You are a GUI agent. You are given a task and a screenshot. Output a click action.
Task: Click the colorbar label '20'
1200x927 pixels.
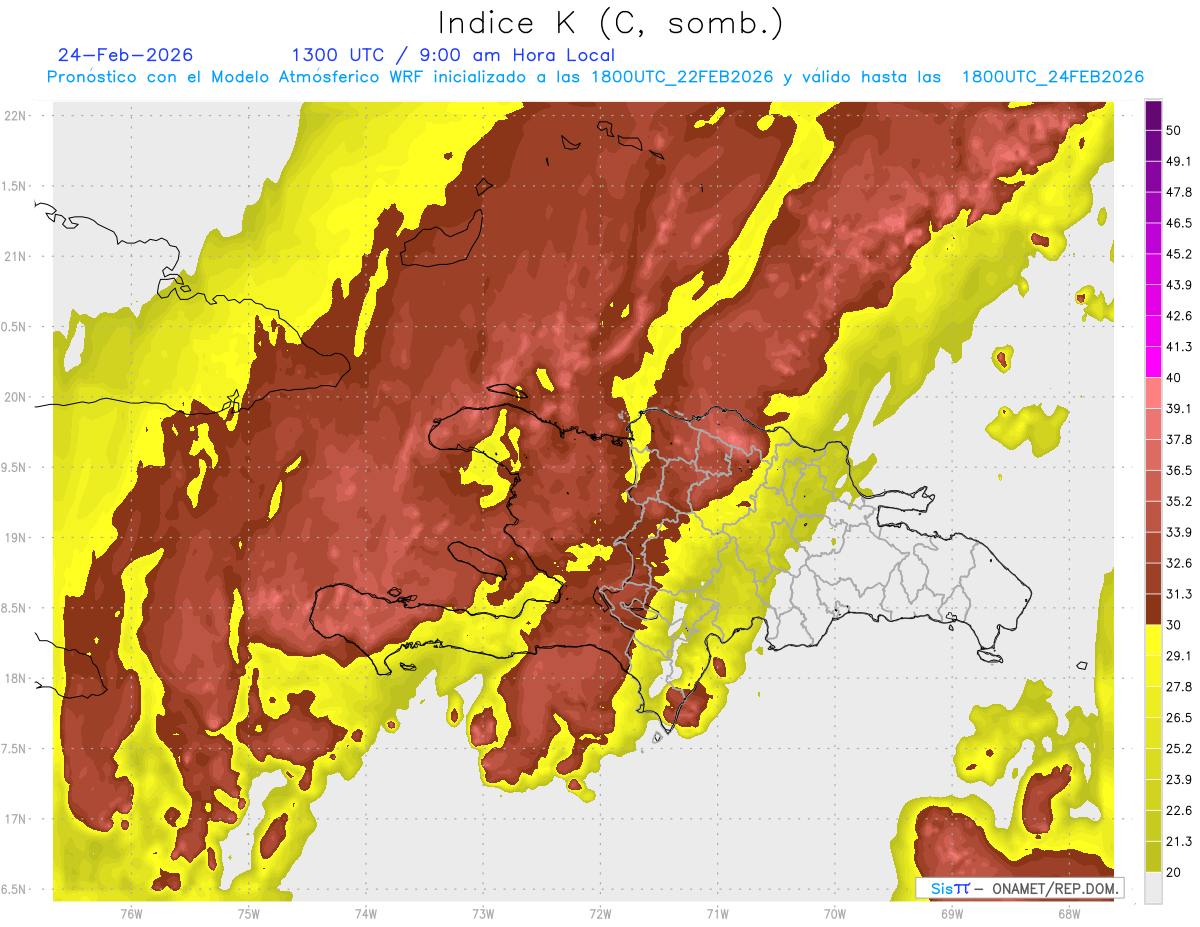[1174, 873]
